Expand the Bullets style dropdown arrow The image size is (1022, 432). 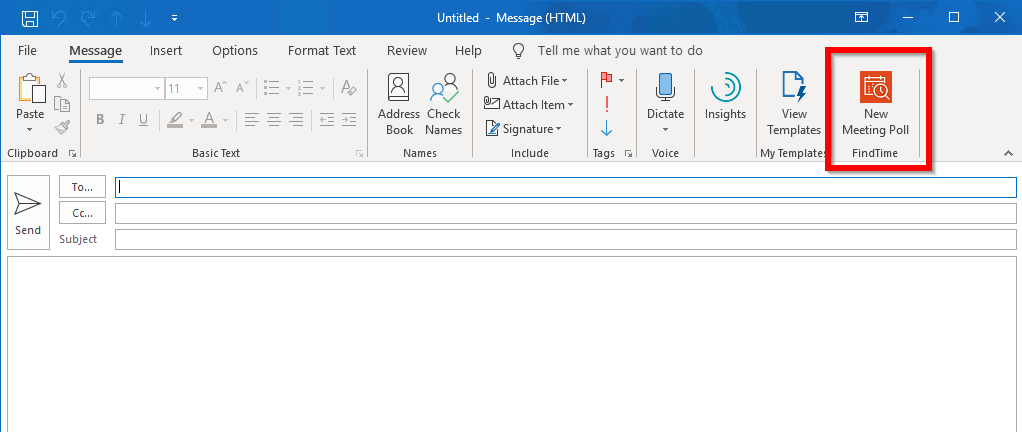[287, 88]
